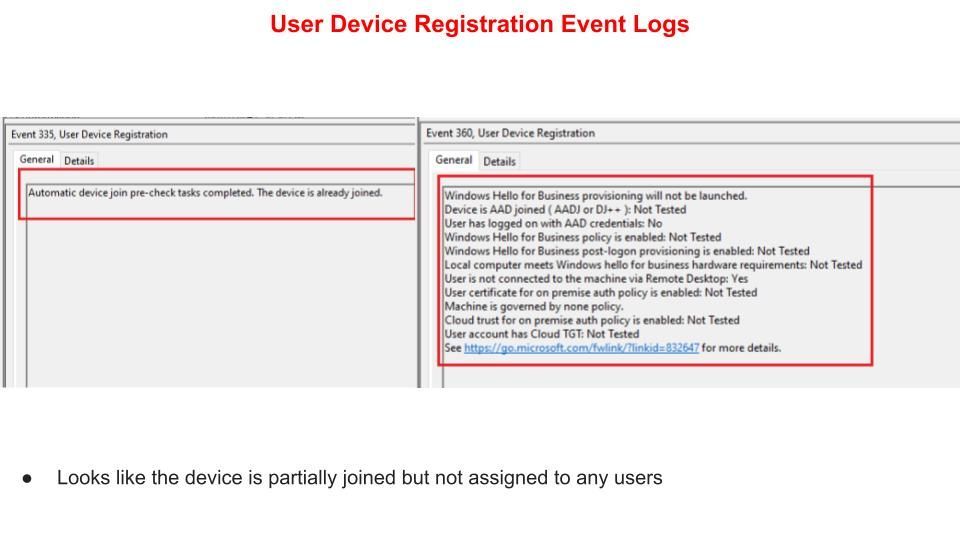Viewport: 960px width, 540px height.
Task: Click the 'Event 335, User Device Registration' header
Action: pyautogui.click(x=89, y=135)
